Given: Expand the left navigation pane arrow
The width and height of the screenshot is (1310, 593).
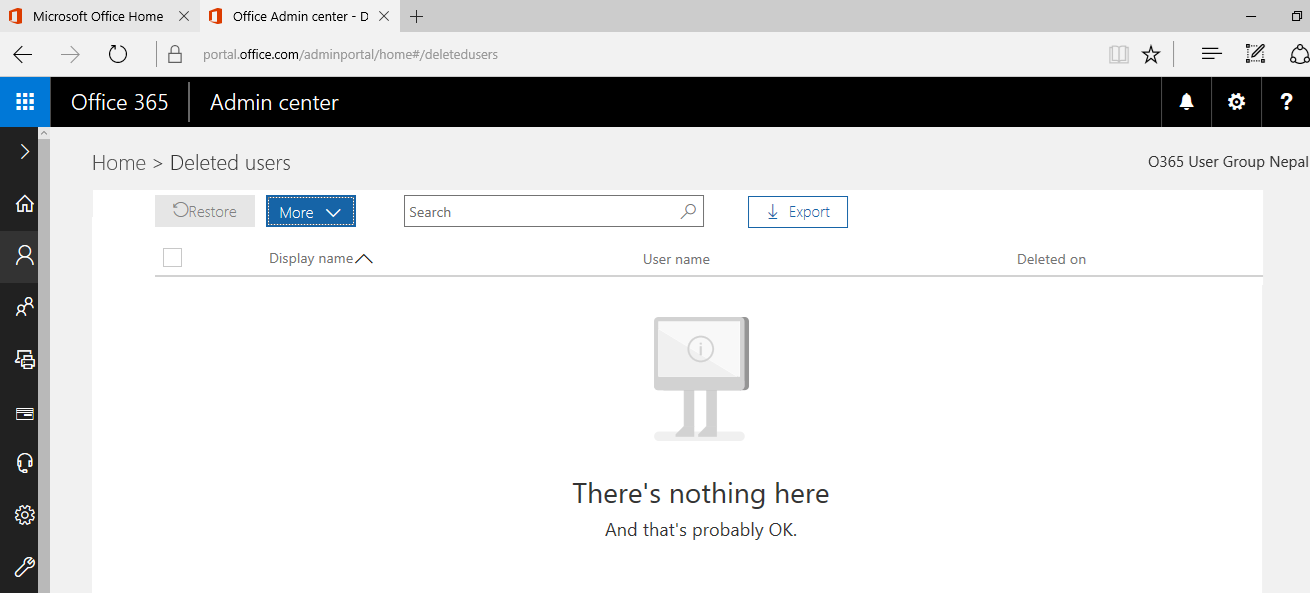Looking at the screenshot, I should (25, 152).
